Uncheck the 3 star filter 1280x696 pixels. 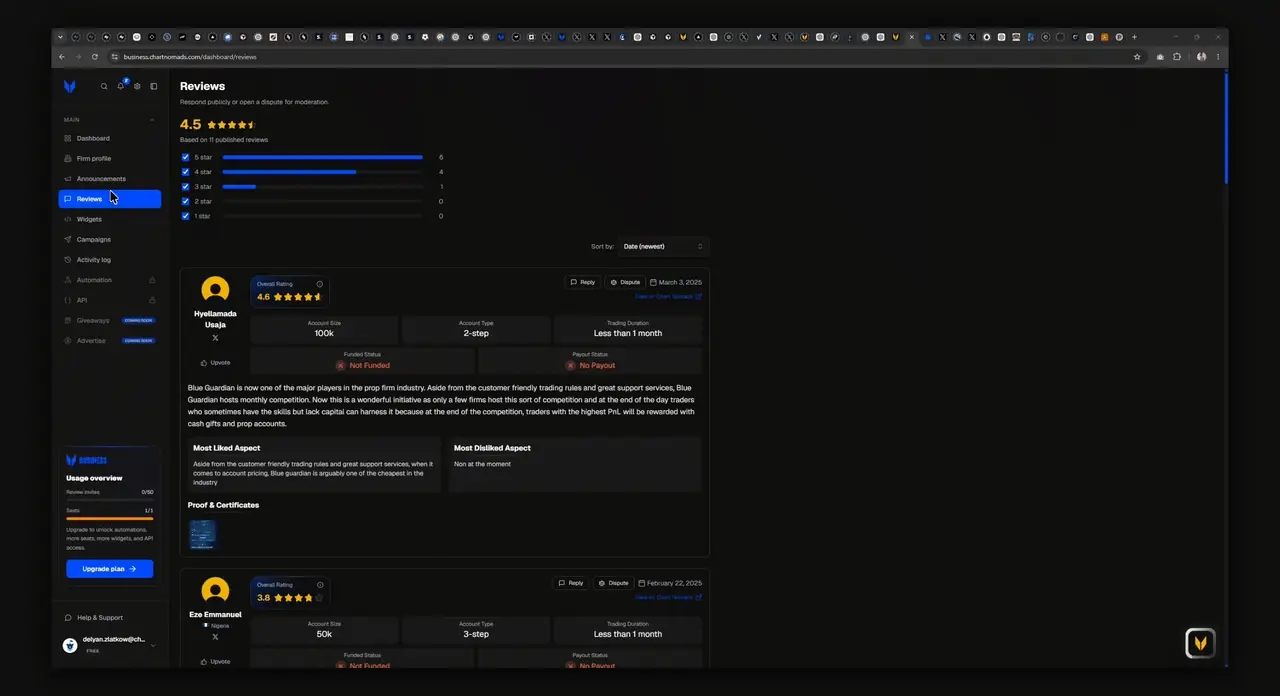pos(185,187)
